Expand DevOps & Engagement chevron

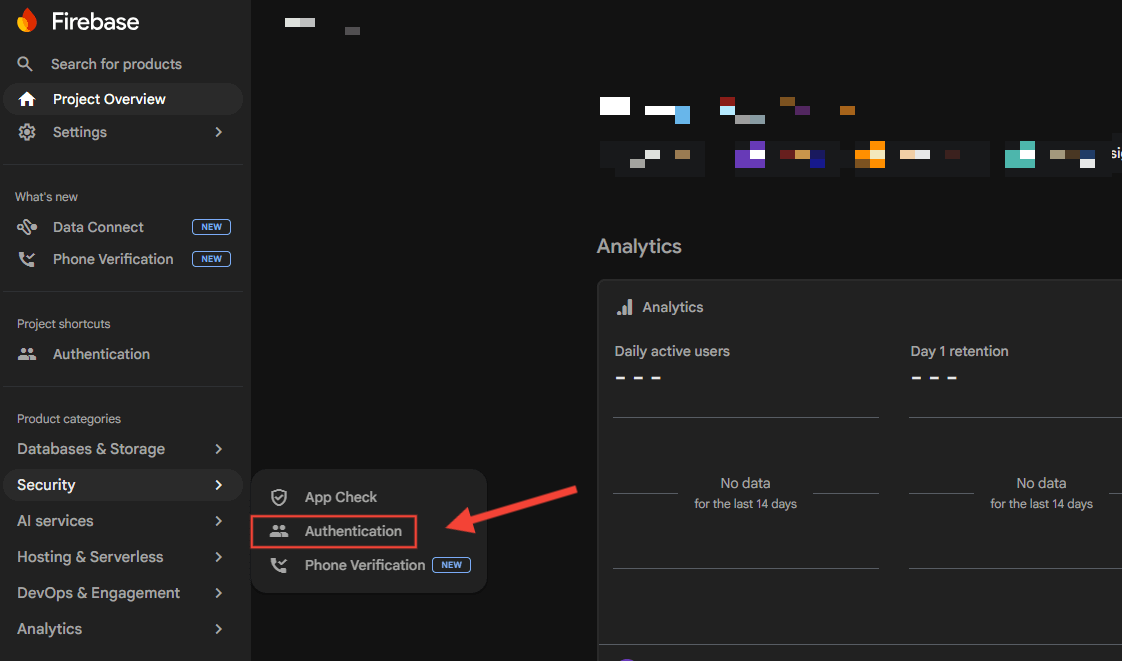(219, 593)
